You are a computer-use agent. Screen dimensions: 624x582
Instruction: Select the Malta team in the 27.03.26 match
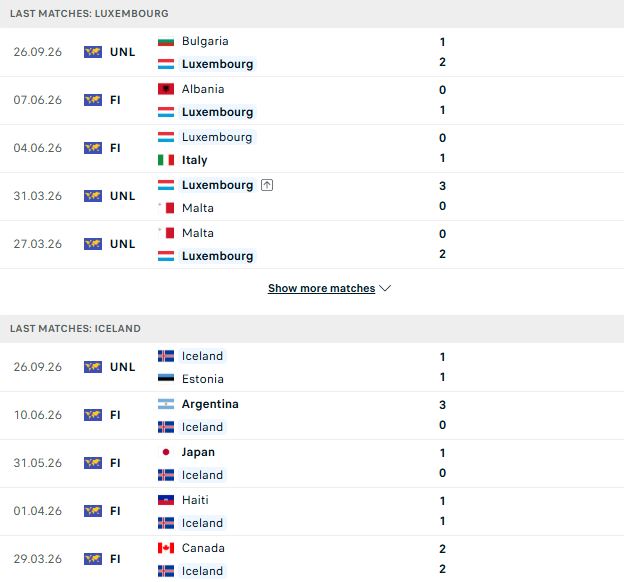(198, 233)
